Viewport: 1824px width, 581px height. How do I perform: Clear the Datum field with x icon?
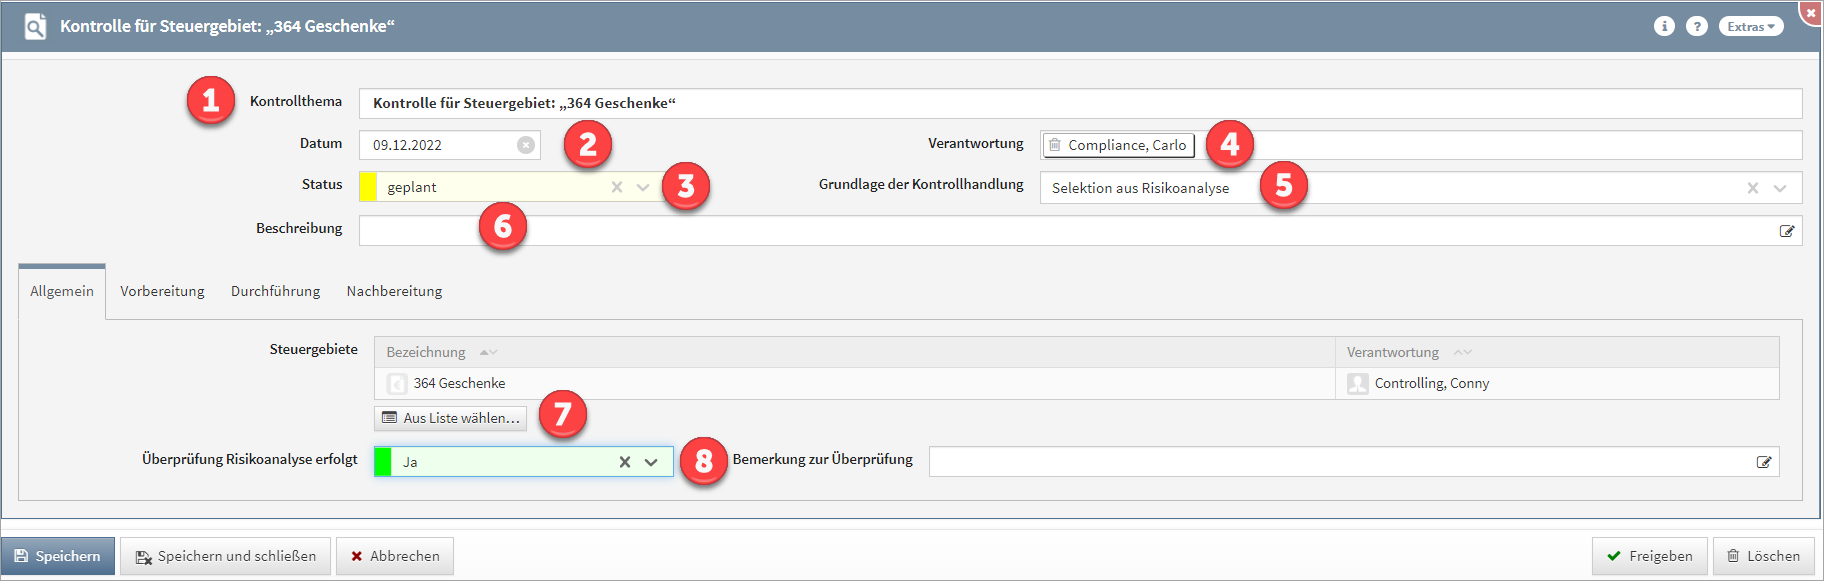coord(525,145)
